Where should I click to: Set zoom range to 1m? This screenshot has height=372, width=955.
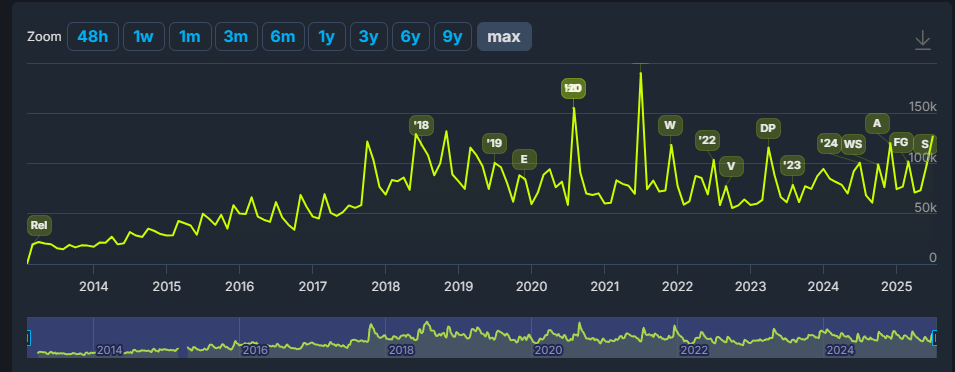[x=190, y=37]
